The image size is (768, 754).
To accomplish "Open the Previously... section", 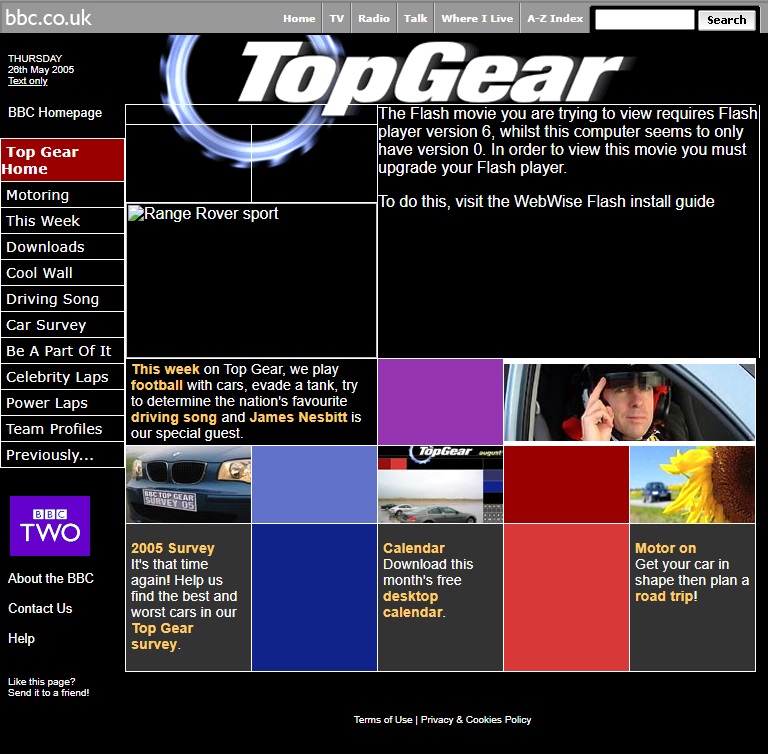I will 62,455.
